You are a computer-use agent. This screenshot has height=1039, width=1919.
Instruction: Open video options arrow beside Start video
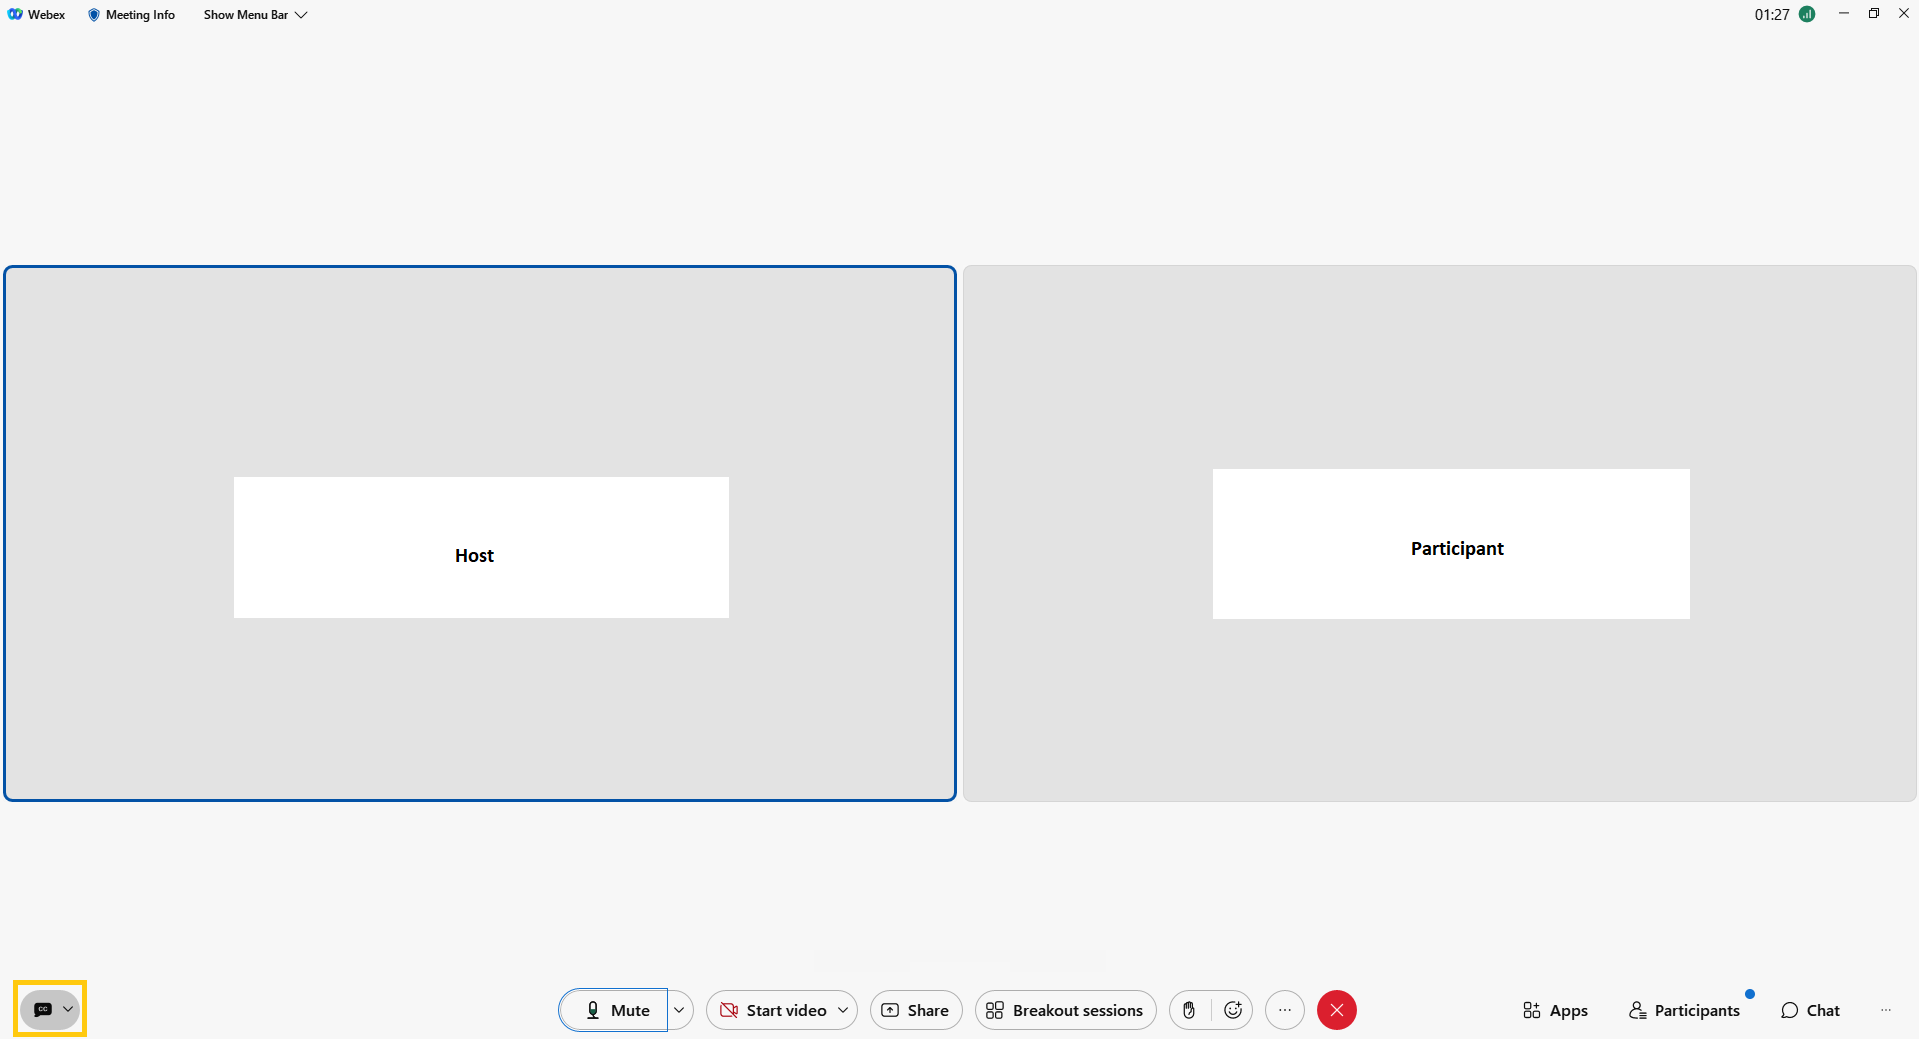pyautogui.click(x=843, y=1010)
